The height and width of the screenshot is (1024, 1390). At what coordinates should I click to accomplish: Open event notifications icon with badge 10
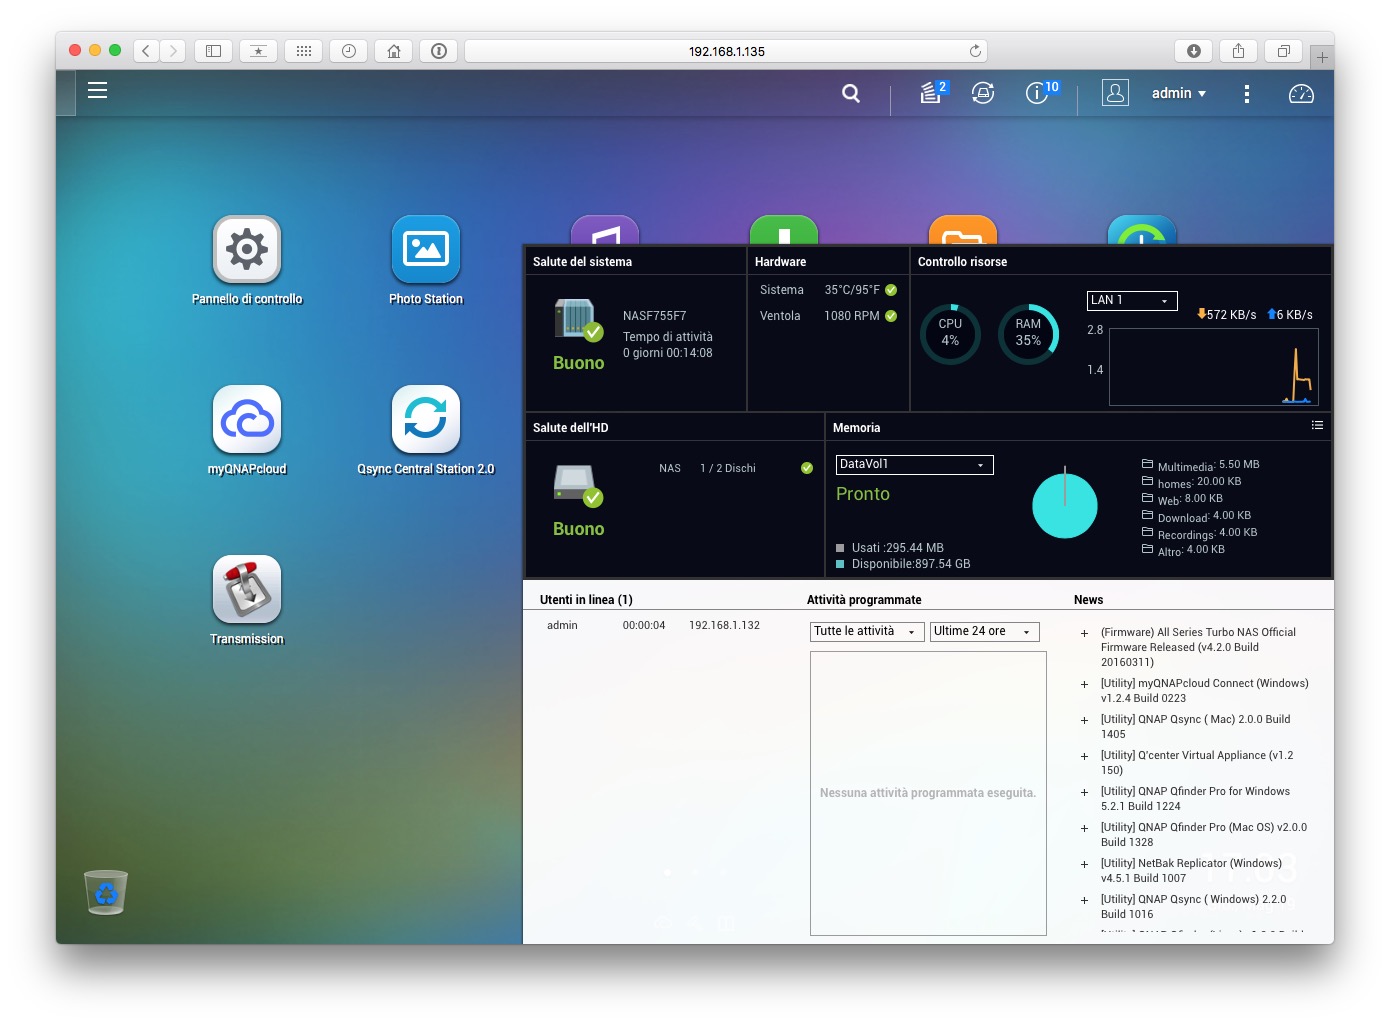pyautogui.click(x=1040, y=92)
